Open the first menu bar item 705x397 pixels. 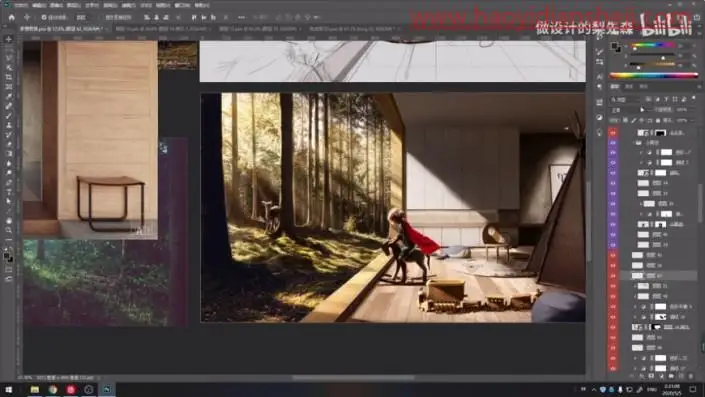[21, 5]
